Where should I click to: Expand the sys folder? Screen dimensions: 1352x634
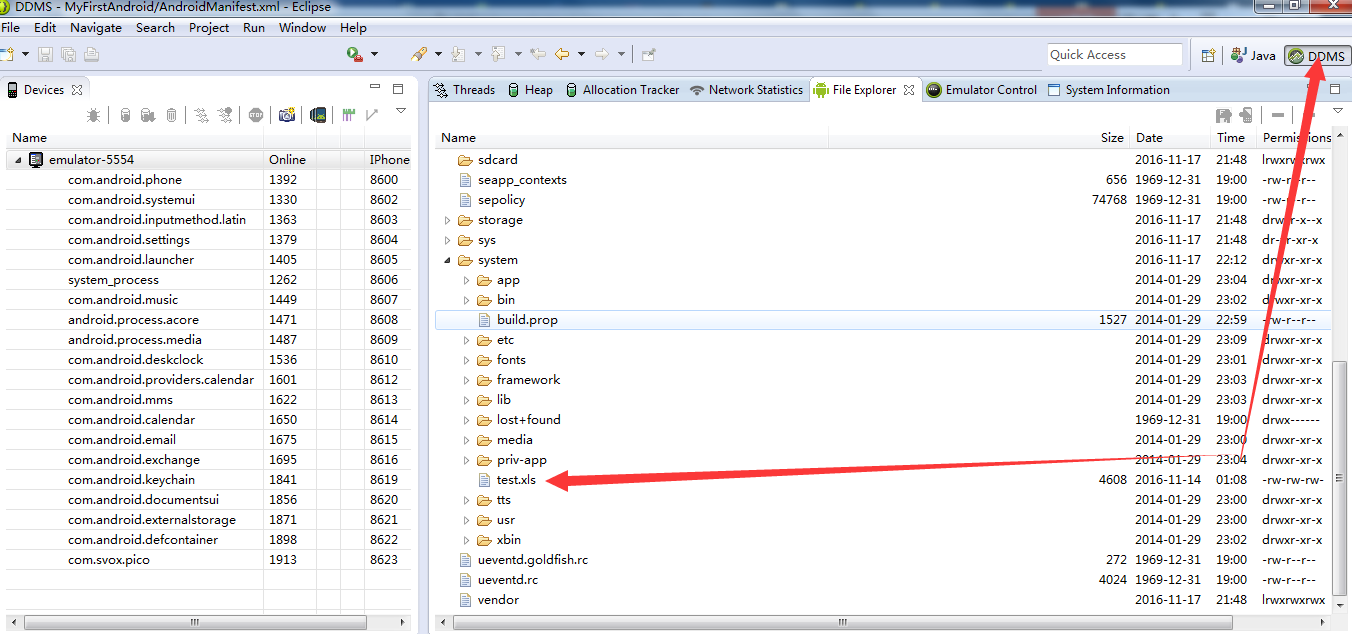[447, 240]
